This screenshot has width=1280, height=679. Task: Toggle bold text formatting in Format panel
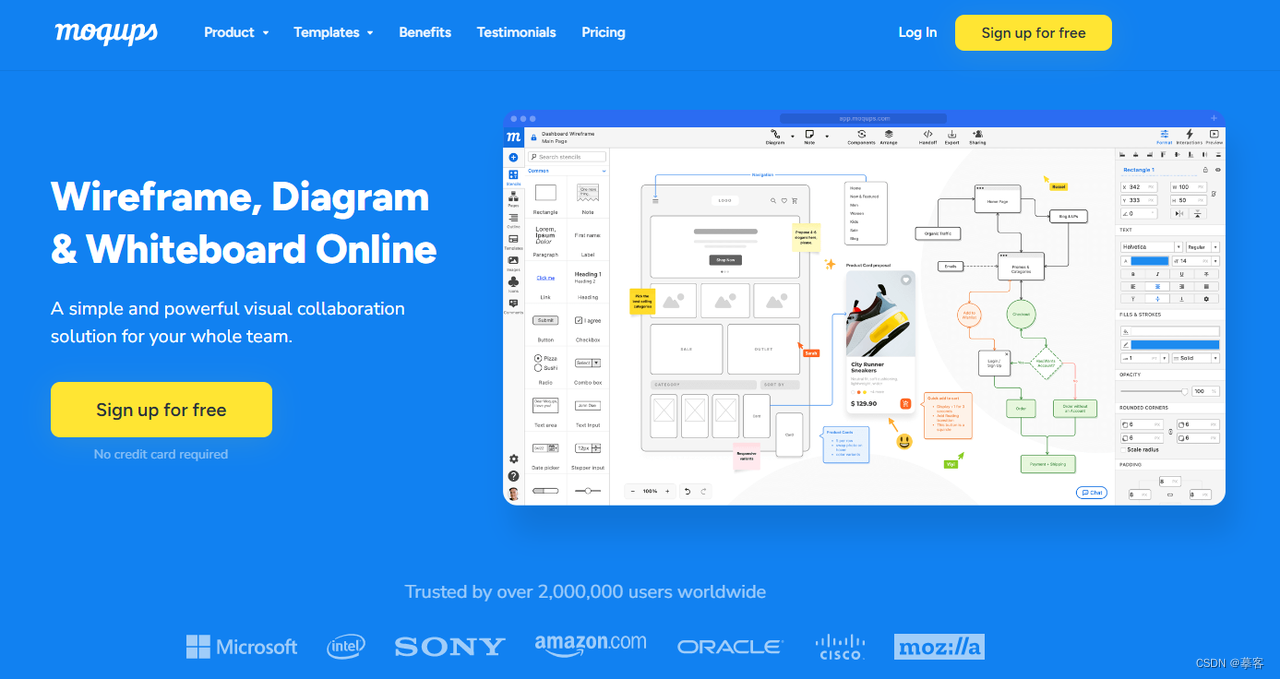tap(1132, 273)
